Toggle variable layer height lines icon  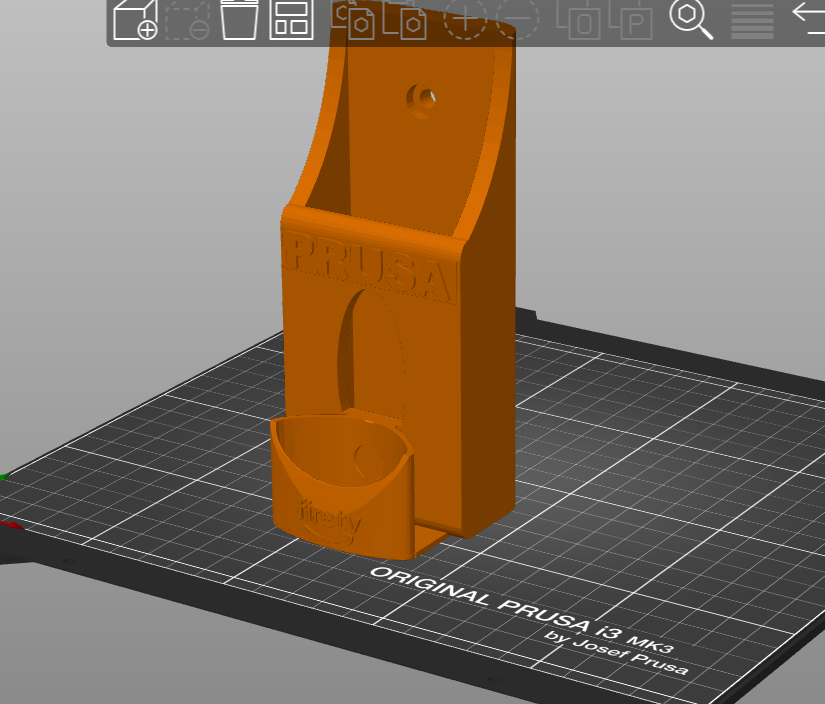coord(752,20)
